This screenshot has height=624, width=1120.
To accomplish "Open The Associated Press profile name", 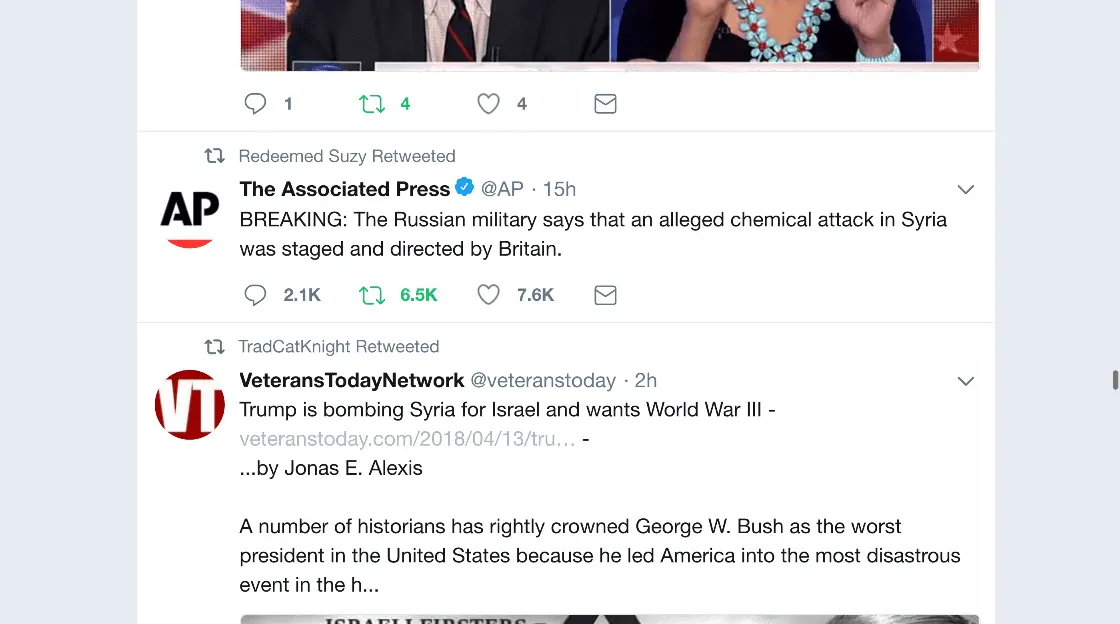I will [344, 189].
